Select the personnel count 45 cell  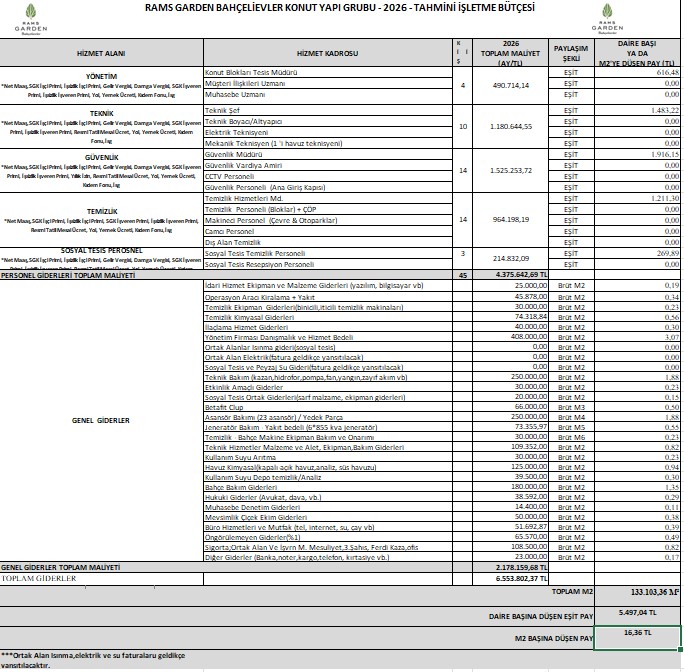click(463, 275)
